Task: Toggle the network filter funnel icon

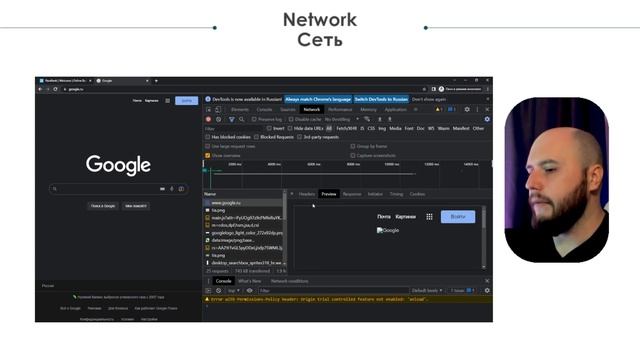Action: (232, 119)
